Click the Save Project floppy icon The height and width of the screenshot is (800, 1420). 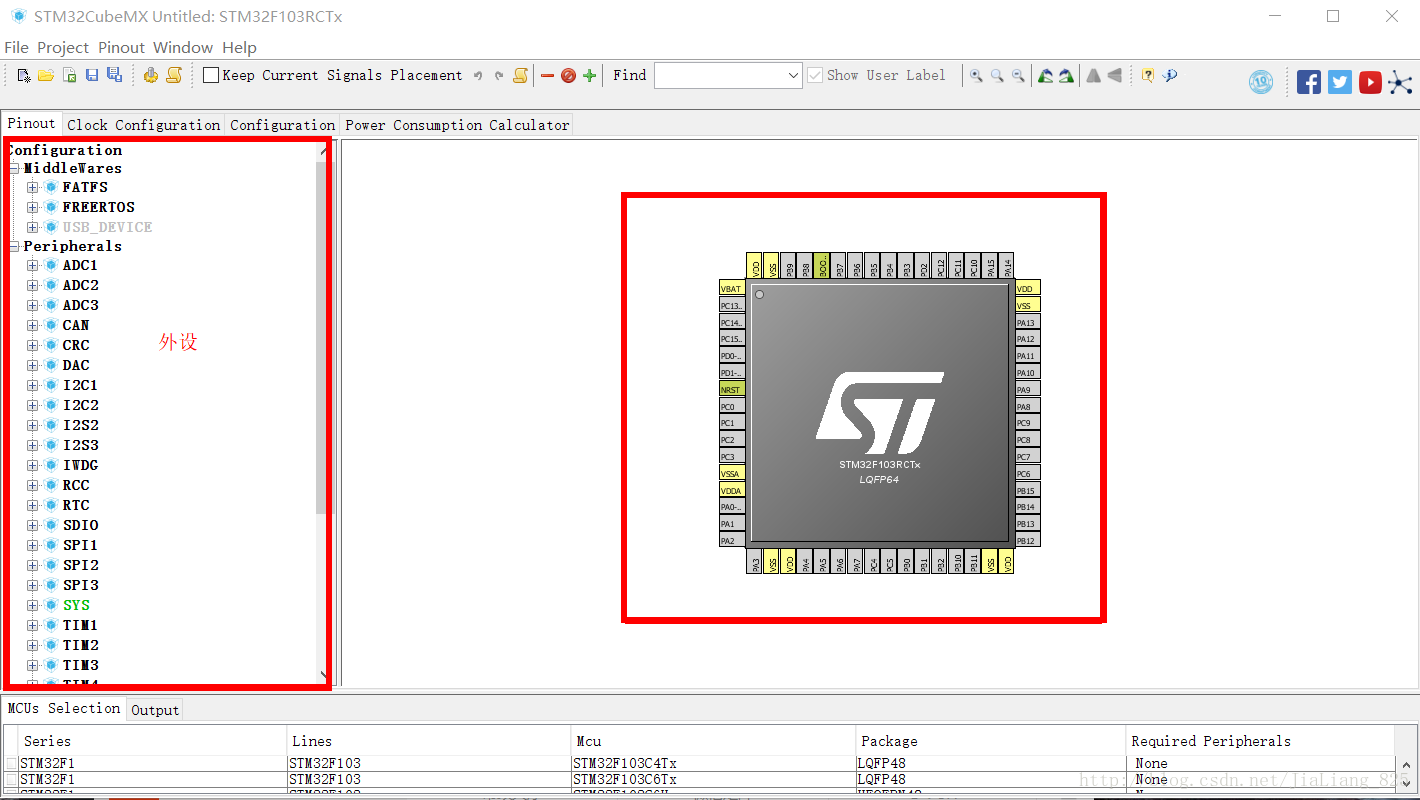92,75
